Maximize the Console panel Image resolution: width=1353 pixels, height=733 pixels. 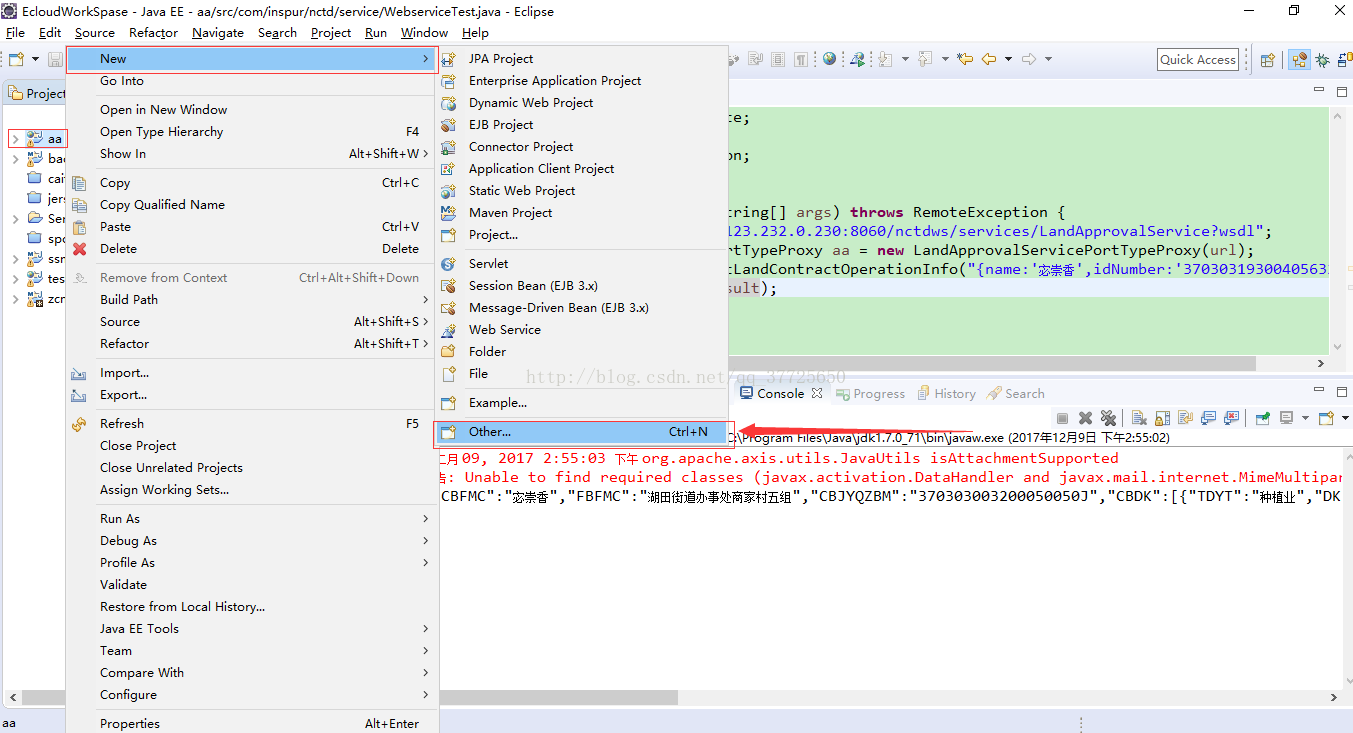pyautogui.click(x=1342, y=391)
